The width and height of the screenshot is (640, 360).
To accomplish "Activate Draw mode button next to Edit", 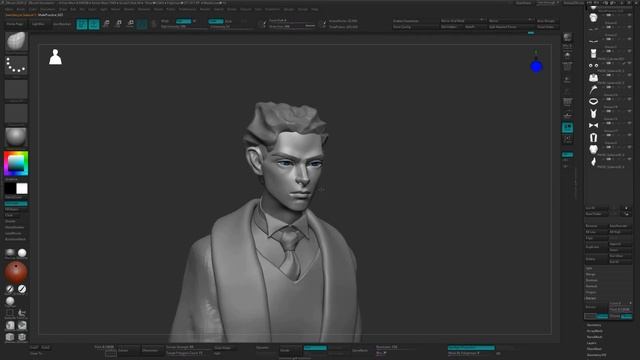I will pyautogui.click(x=94, y=24).
